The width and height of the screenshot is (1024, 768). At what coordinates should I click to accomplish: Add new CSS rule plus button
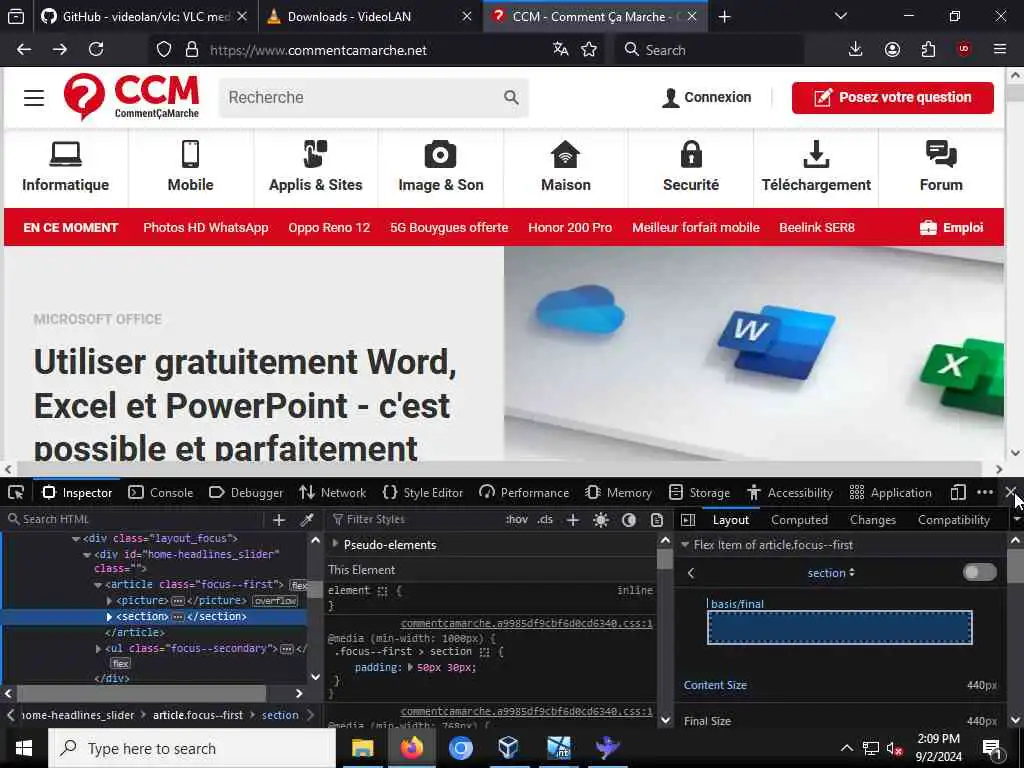pyautogui.click(x=573, y=520)
